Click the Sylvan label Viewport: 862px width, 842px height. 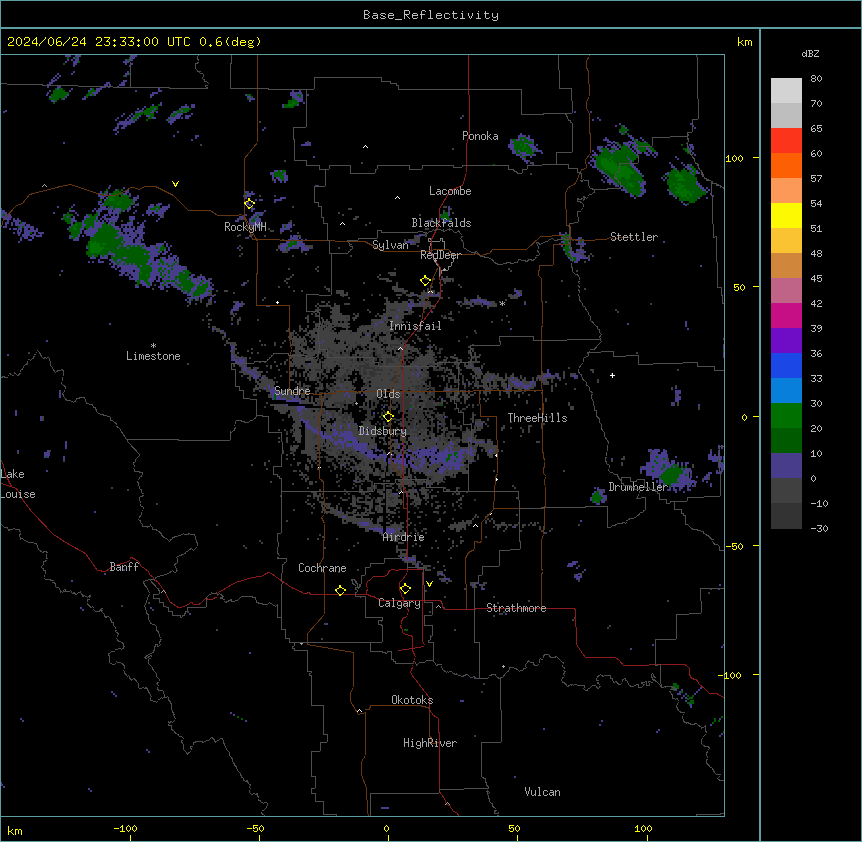click(390, 245)
